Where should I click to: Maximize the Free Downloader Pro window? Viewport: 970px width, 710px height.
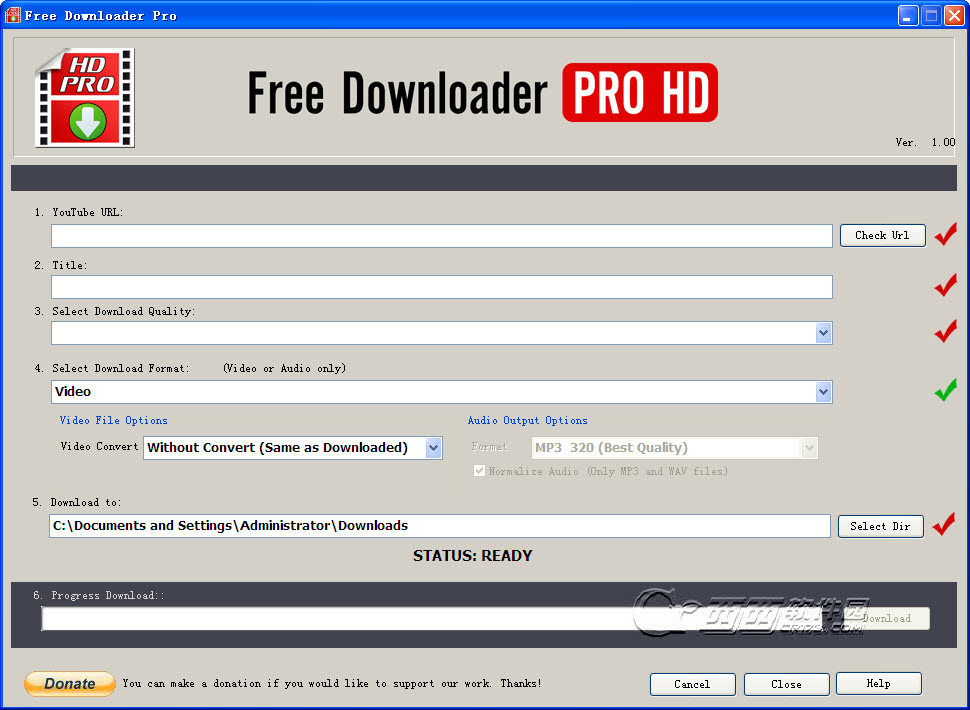[931, 15]
